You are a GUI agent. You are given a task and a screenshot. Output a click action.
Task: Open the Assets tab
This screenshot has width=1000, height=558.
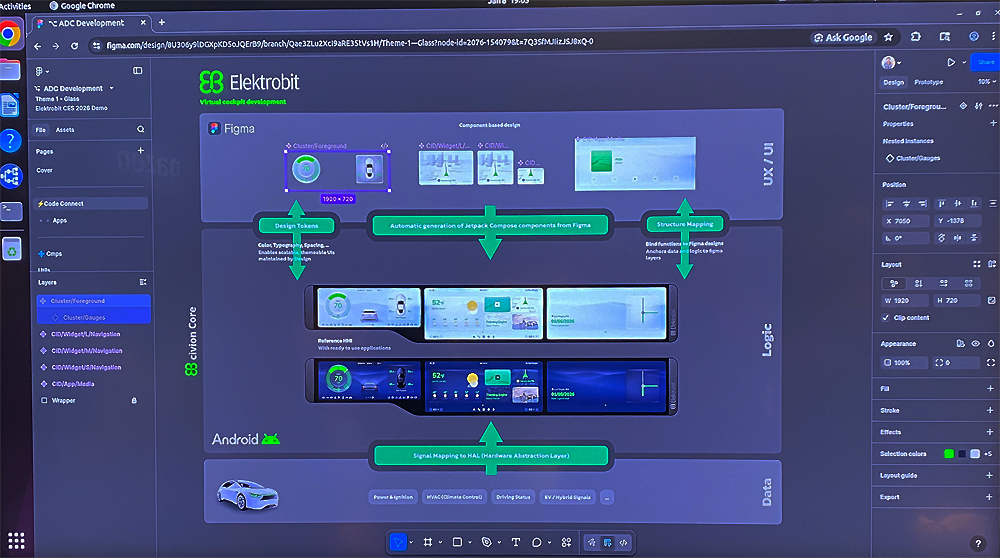pyautogui.click(x=65, y=130)
